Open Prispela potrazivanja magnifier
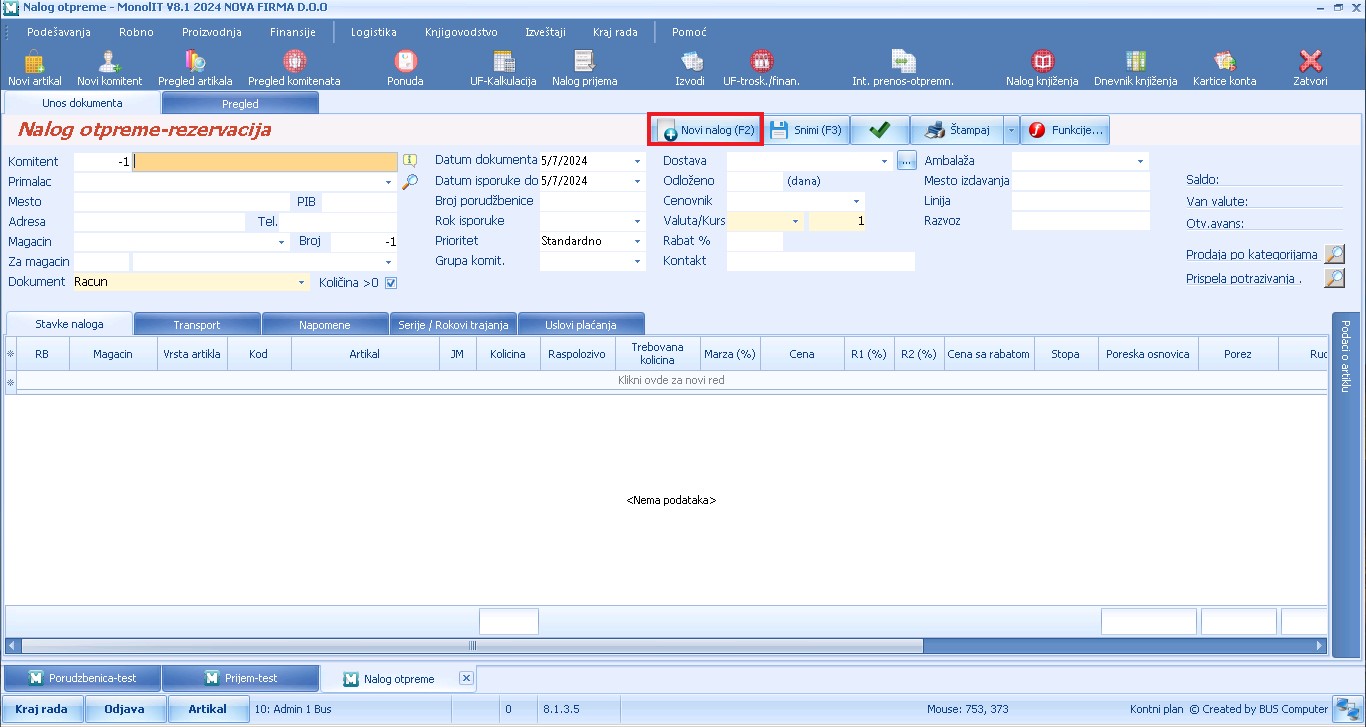Image resolution: width=1366 pixels, height=727 pixels. click(1334, 279)
